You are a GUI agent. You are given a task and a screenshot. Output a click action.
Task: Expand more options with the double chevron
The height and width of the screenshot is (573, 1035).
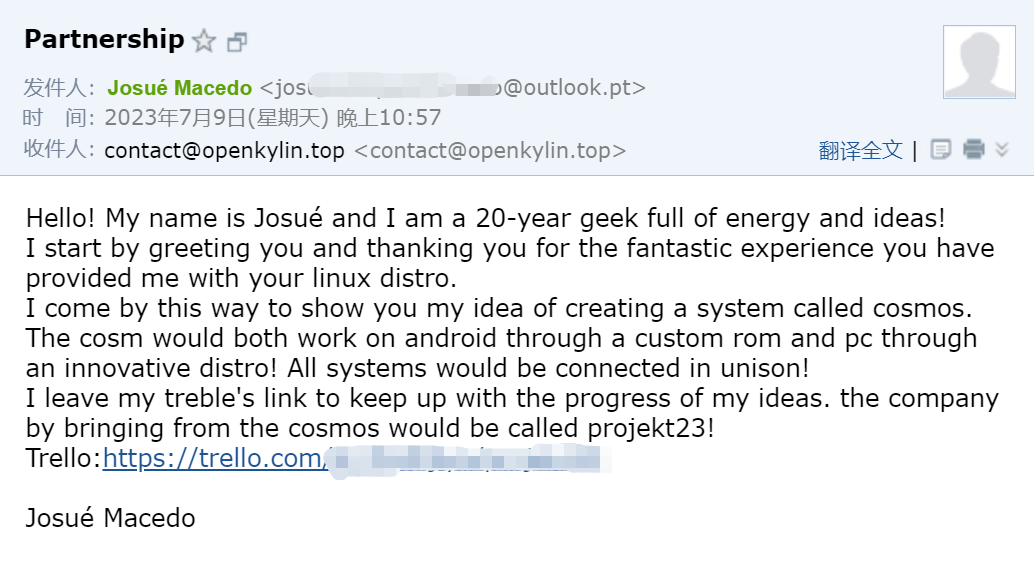pyautogui.click(x=1003, y=150)
